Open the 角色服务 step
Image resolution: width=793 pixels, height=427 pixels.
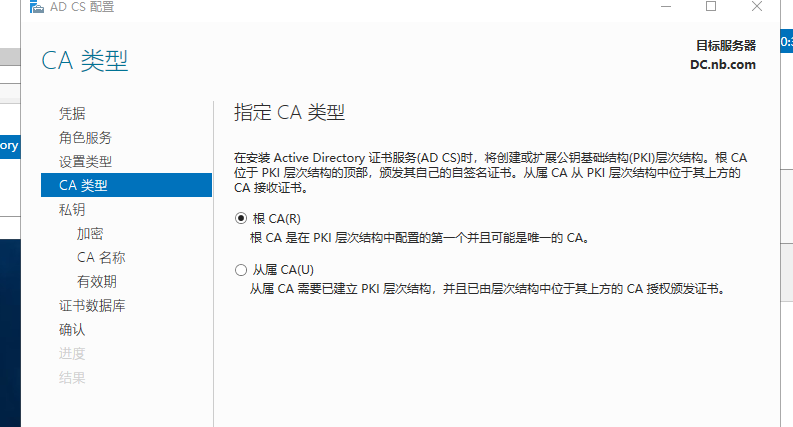85,137
